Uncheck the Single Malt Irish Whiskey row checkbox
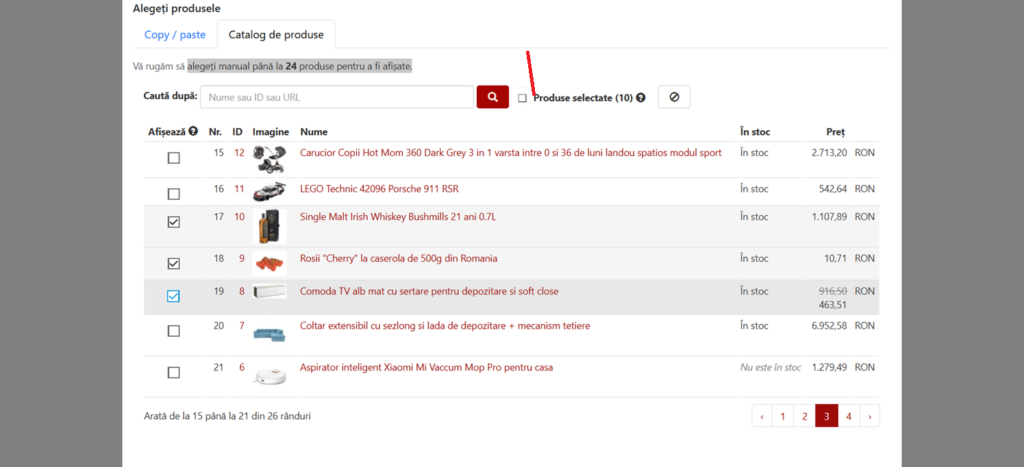This screenshot has width=1024, height=467. click(174, 222)
